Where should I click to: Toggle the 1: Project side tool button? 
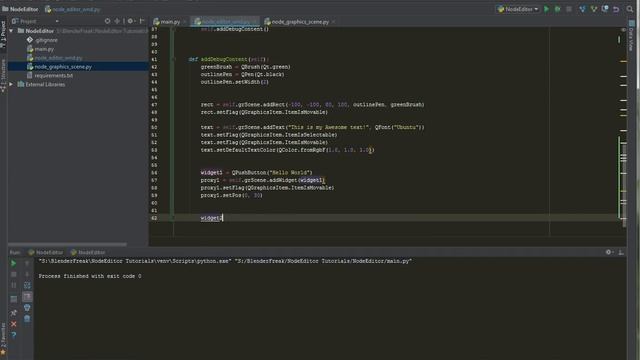click(x=3, y=35)
